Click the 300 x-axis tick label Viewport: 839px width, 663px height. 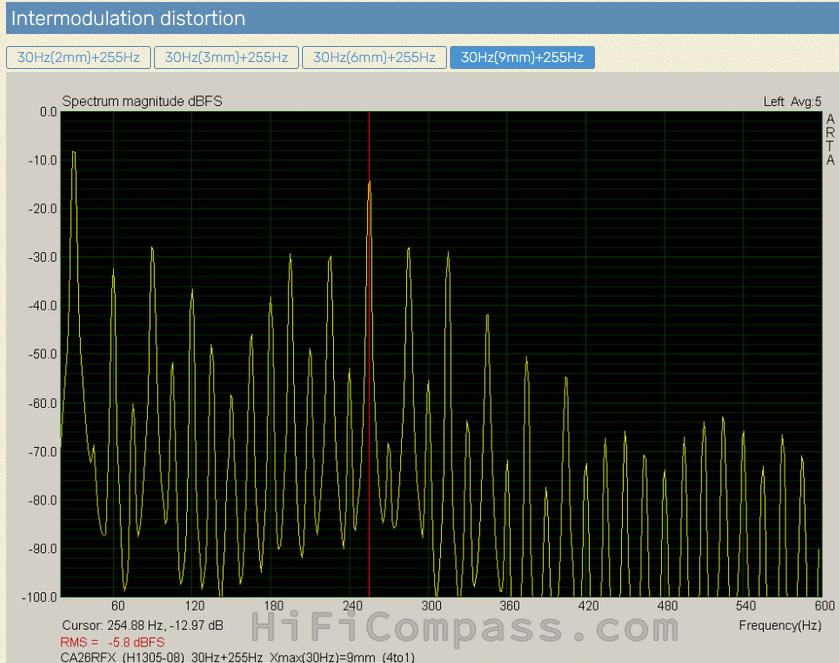click(x=431, y=606)
